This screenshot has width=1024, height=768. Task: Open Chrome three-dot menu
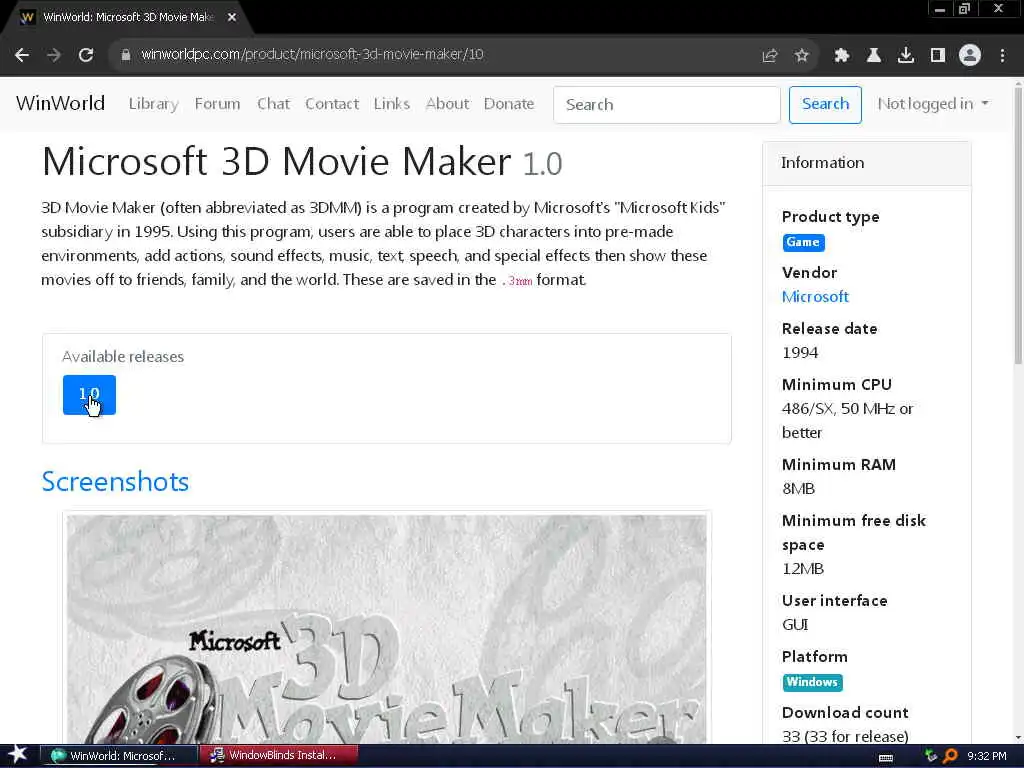click(x=1002, y=56)
